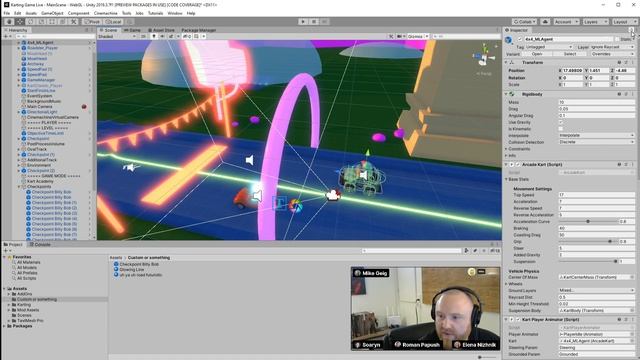Switch to the Game tab
Viewport: 640px width, 360px height.
[132, 30]
